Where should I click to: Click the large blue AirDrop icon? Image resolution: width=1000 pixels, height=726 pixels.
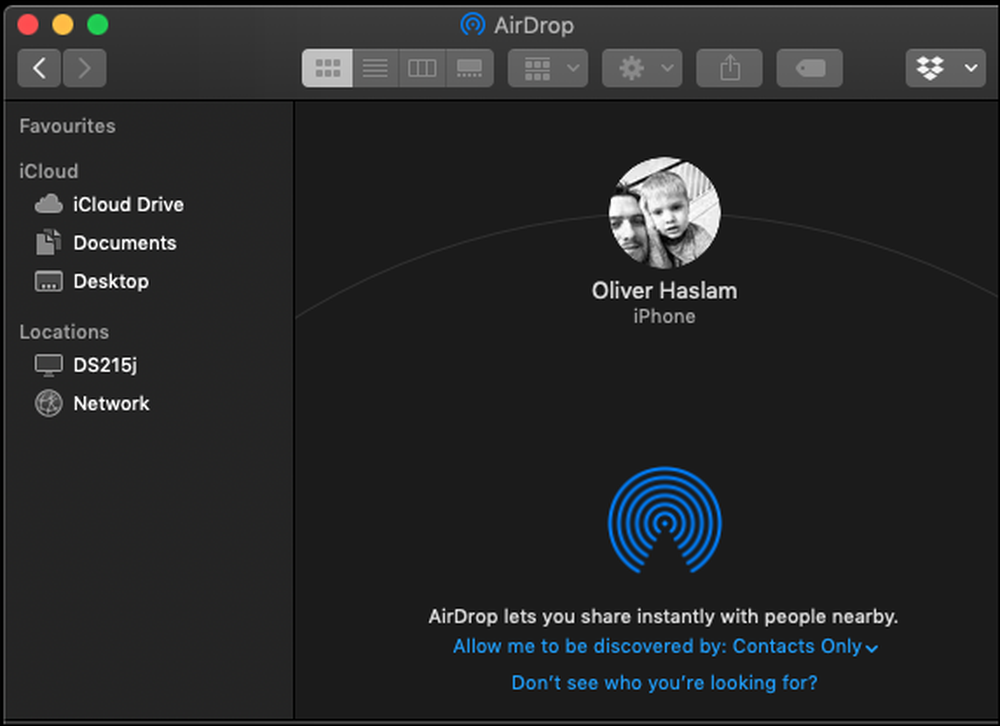pyautogui.click(x=665, y=520)
